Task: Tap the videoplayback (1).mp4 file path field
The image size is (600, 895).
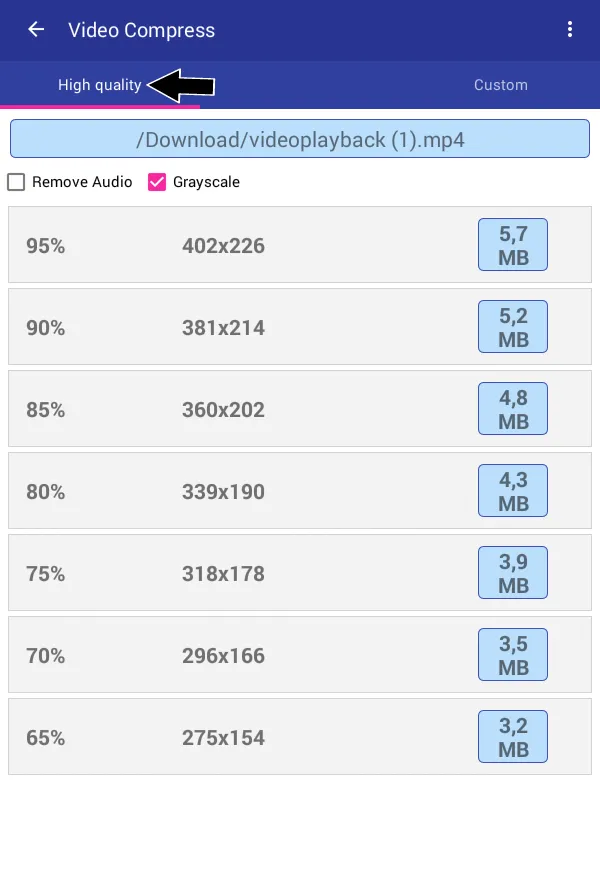Action: [x=300, y=139]
